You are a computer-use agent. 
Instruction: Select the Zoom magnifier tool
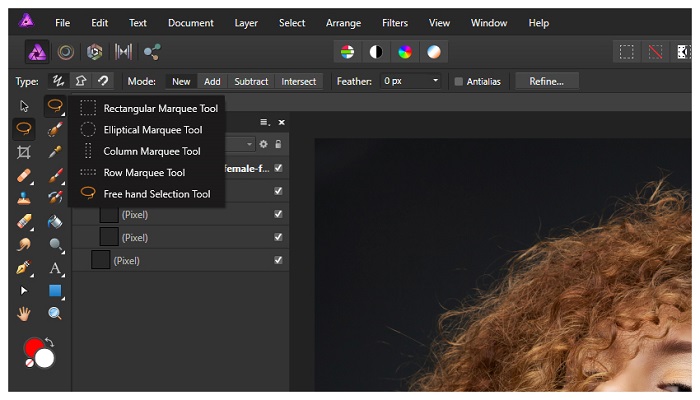point(55,314)
